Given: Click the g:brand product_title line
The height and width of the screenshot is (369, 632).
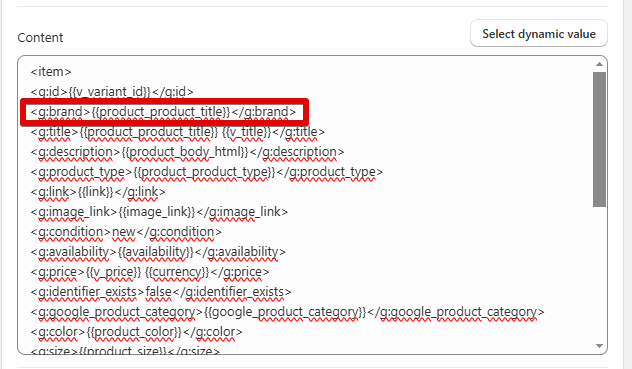Looking at the screenshot, I should pos(163,112).
